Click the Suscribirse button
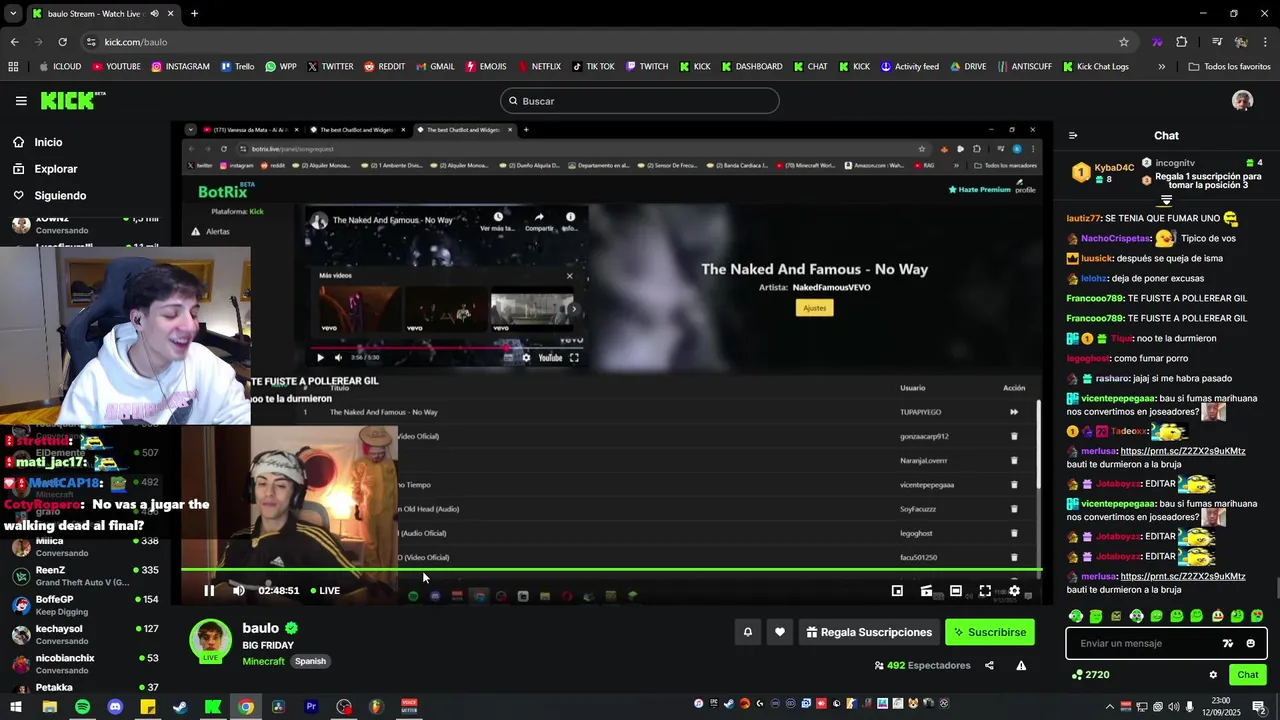 click(x=990, y=632)
